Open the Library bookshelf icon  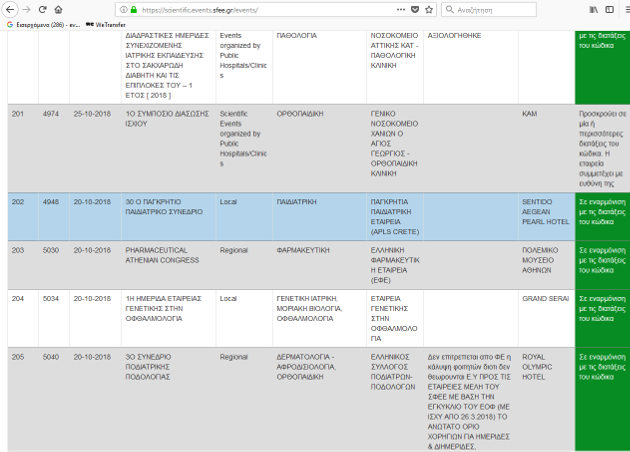pos(593,9)
